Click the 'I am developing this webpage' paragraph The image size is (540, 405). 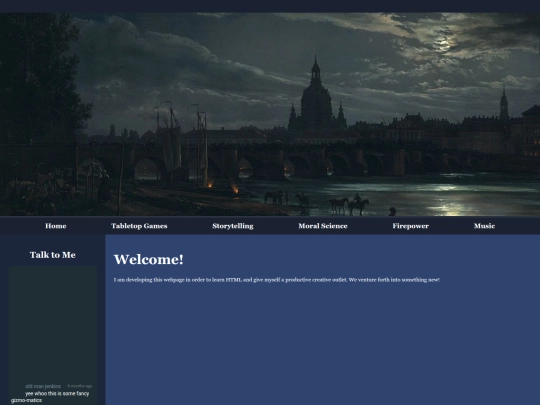click(x=277, y=280)
